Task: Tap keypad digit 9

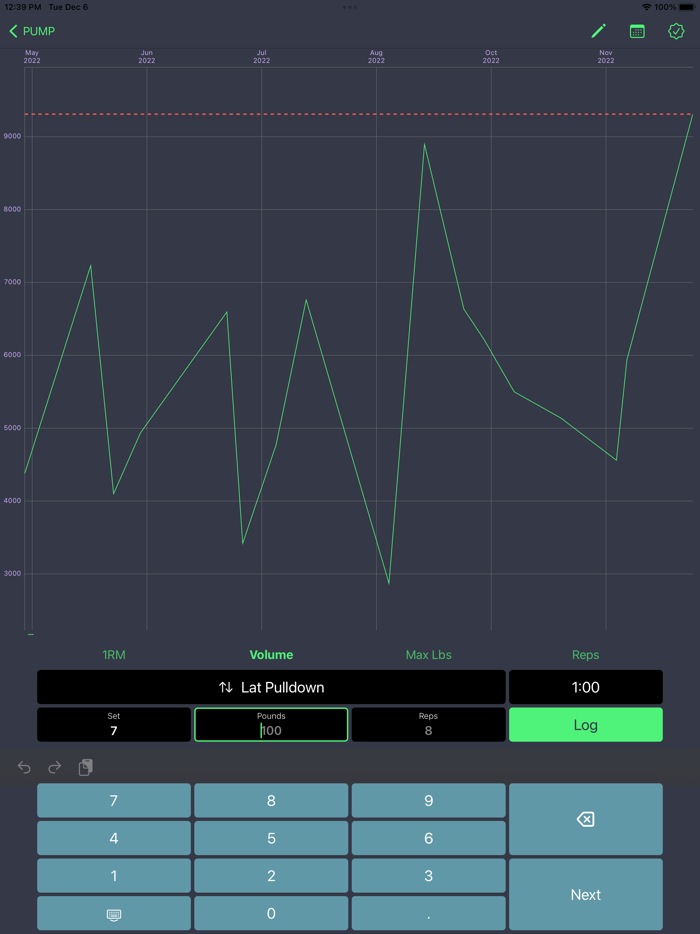Action: [x=428, y=801]
